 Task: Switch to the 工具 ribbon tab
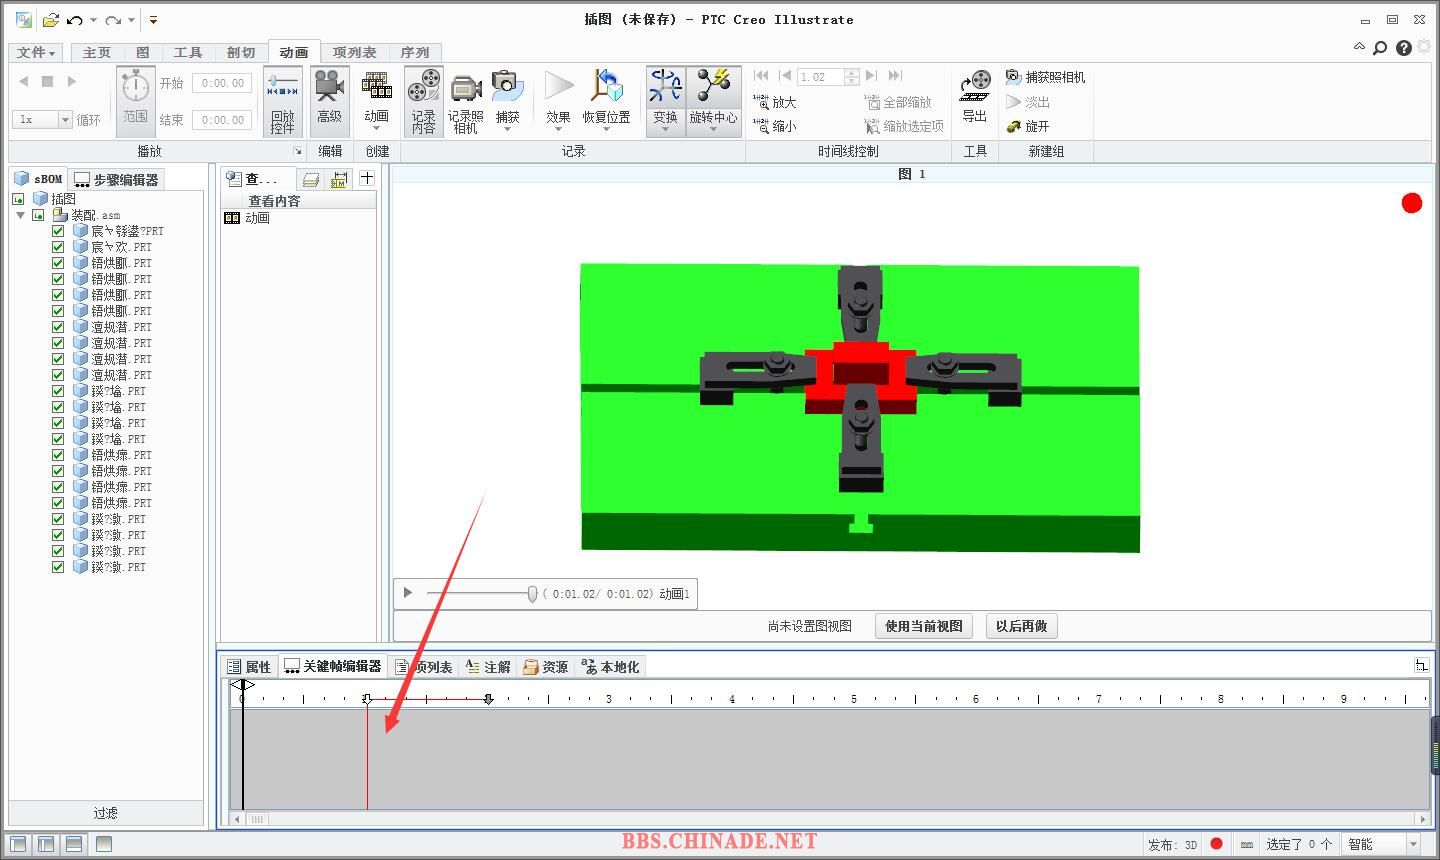[x=187, y=52]
